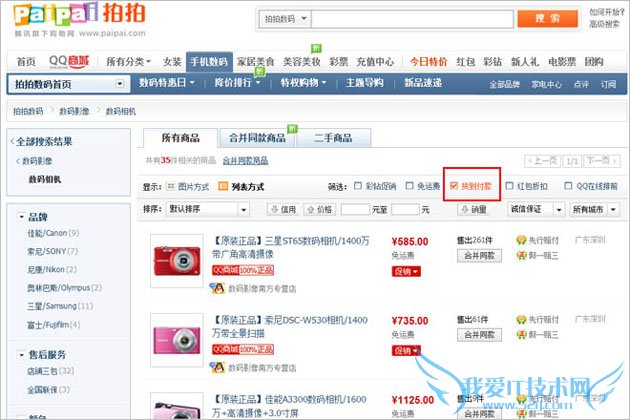Viewport: 630px width, 420px height.
Task: Click QQ商城100%正品 badge under Samsung ST65
Action: coord(243,270)
